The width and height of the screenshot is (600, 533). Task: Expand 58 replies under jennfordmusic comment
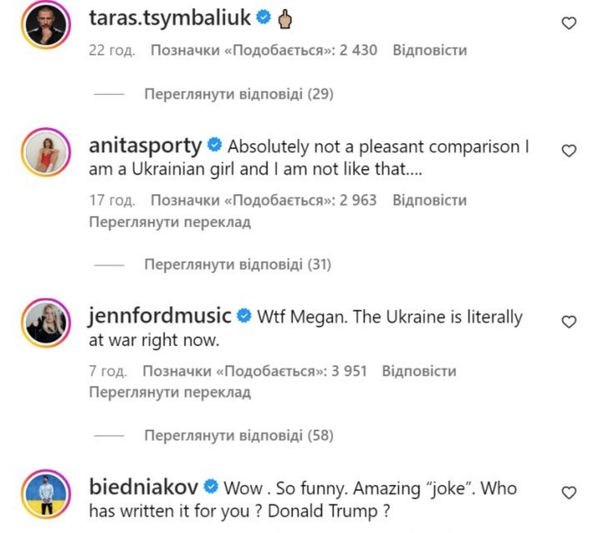coord(237,437)
